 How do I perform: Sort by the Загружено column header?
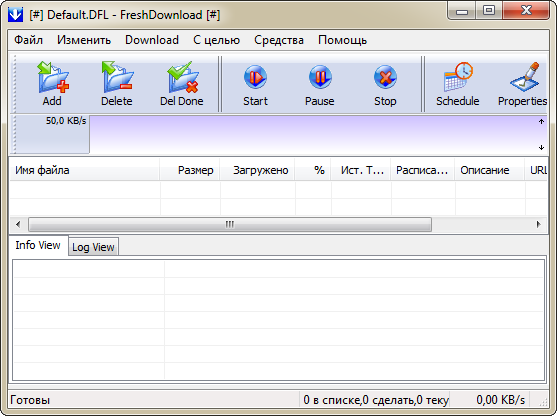pos(258,170)
